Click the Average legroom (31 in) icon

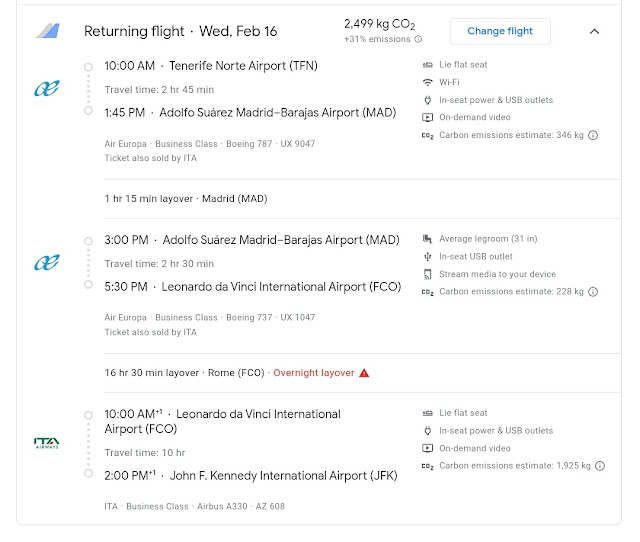[x=428, y=239]
